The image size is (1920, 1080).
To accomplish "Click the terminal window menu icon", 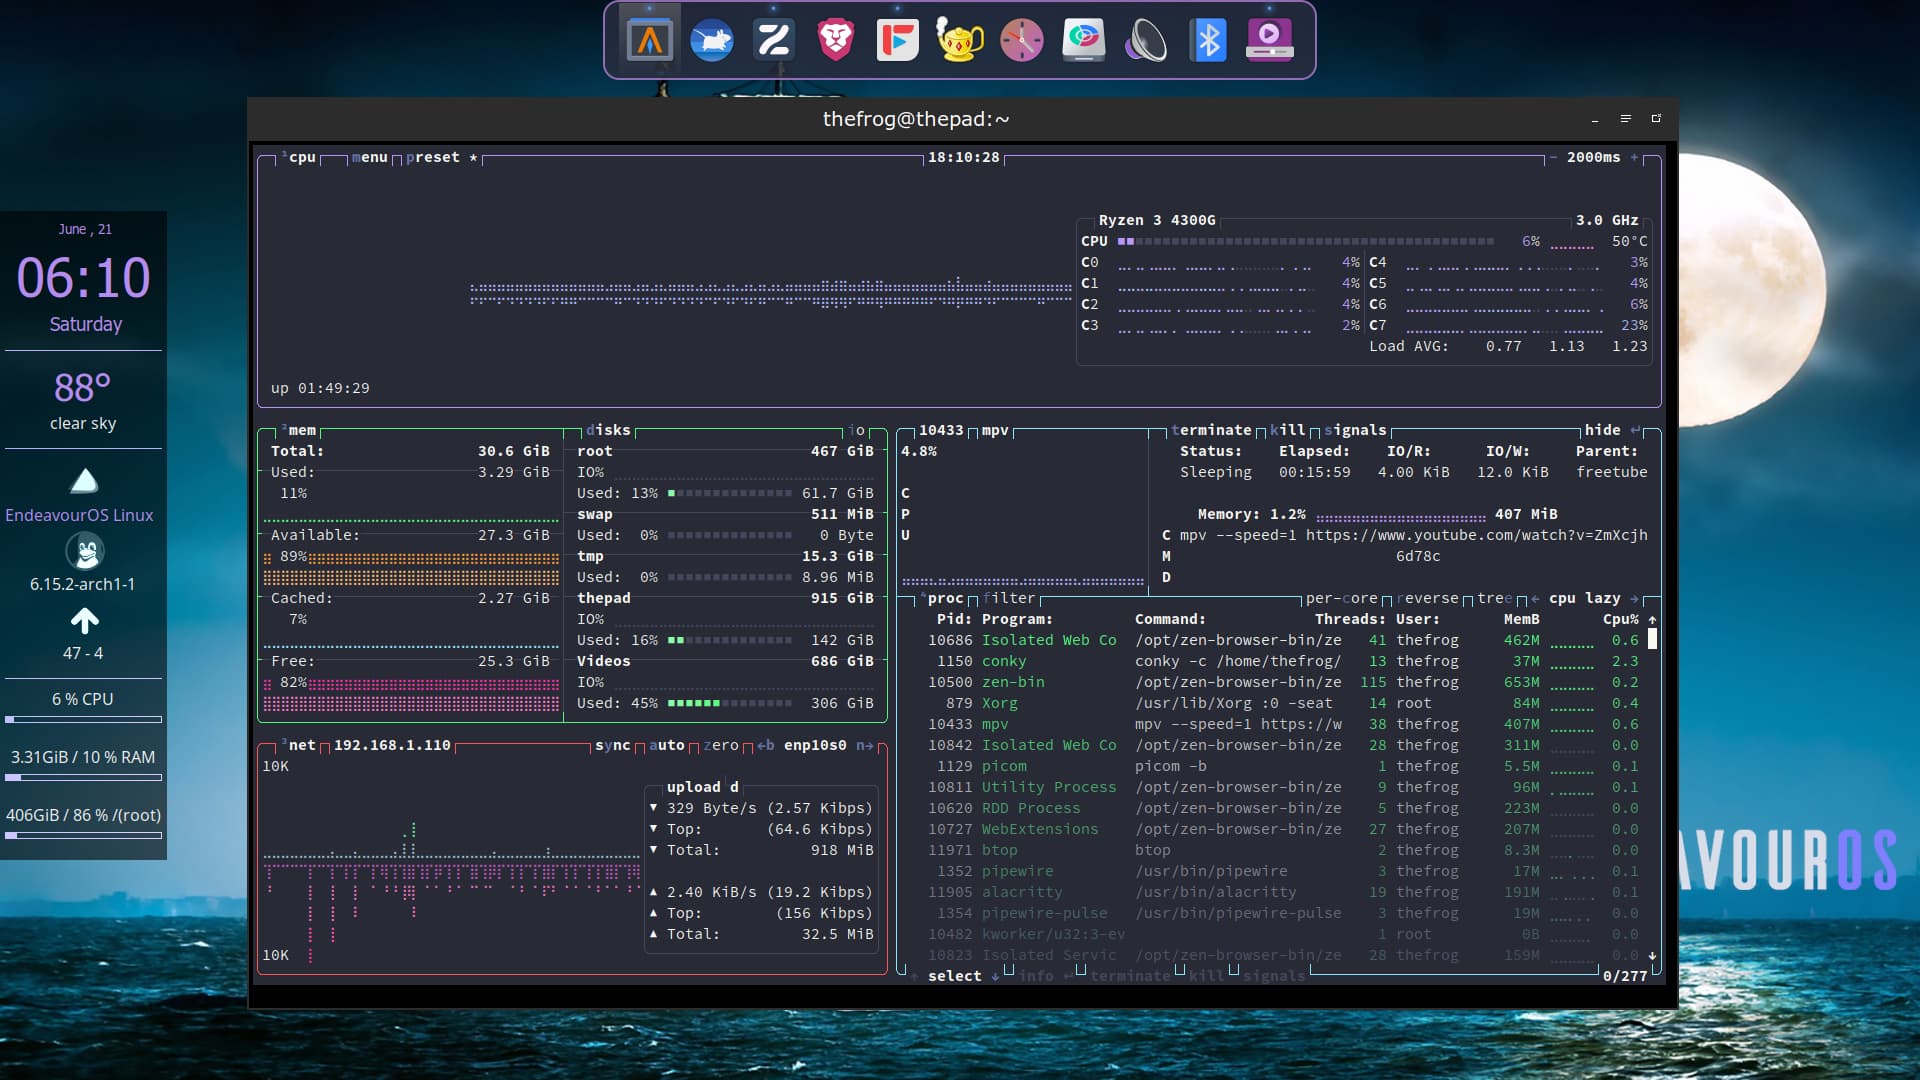I will (1626, 119).
